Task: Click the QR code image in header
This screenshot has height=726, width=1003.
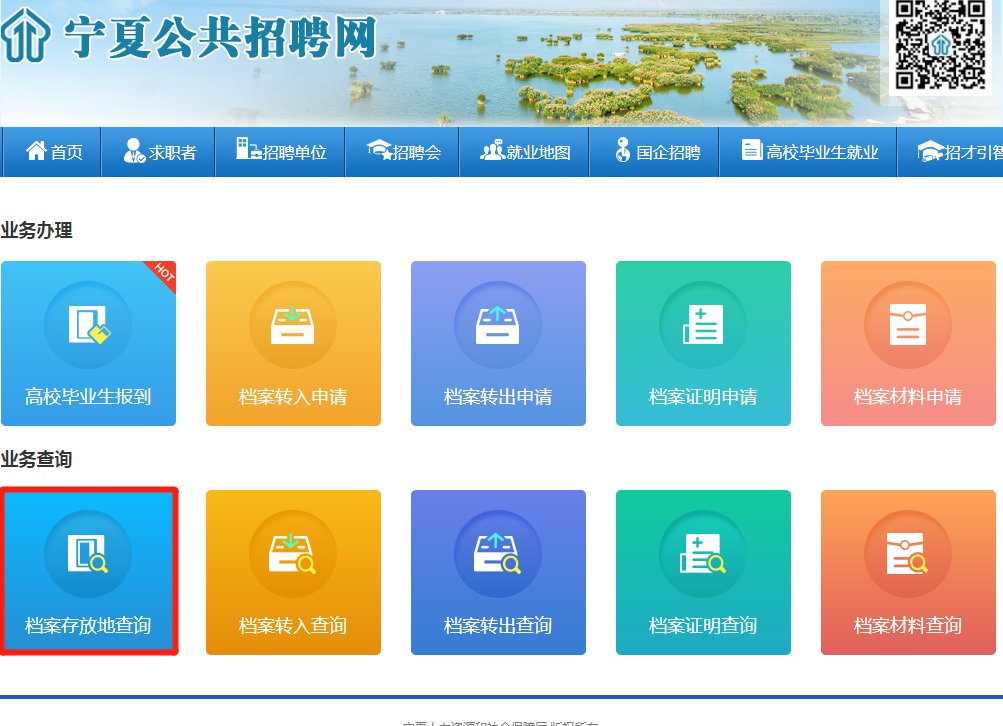Action: click(x=940, y=45)
